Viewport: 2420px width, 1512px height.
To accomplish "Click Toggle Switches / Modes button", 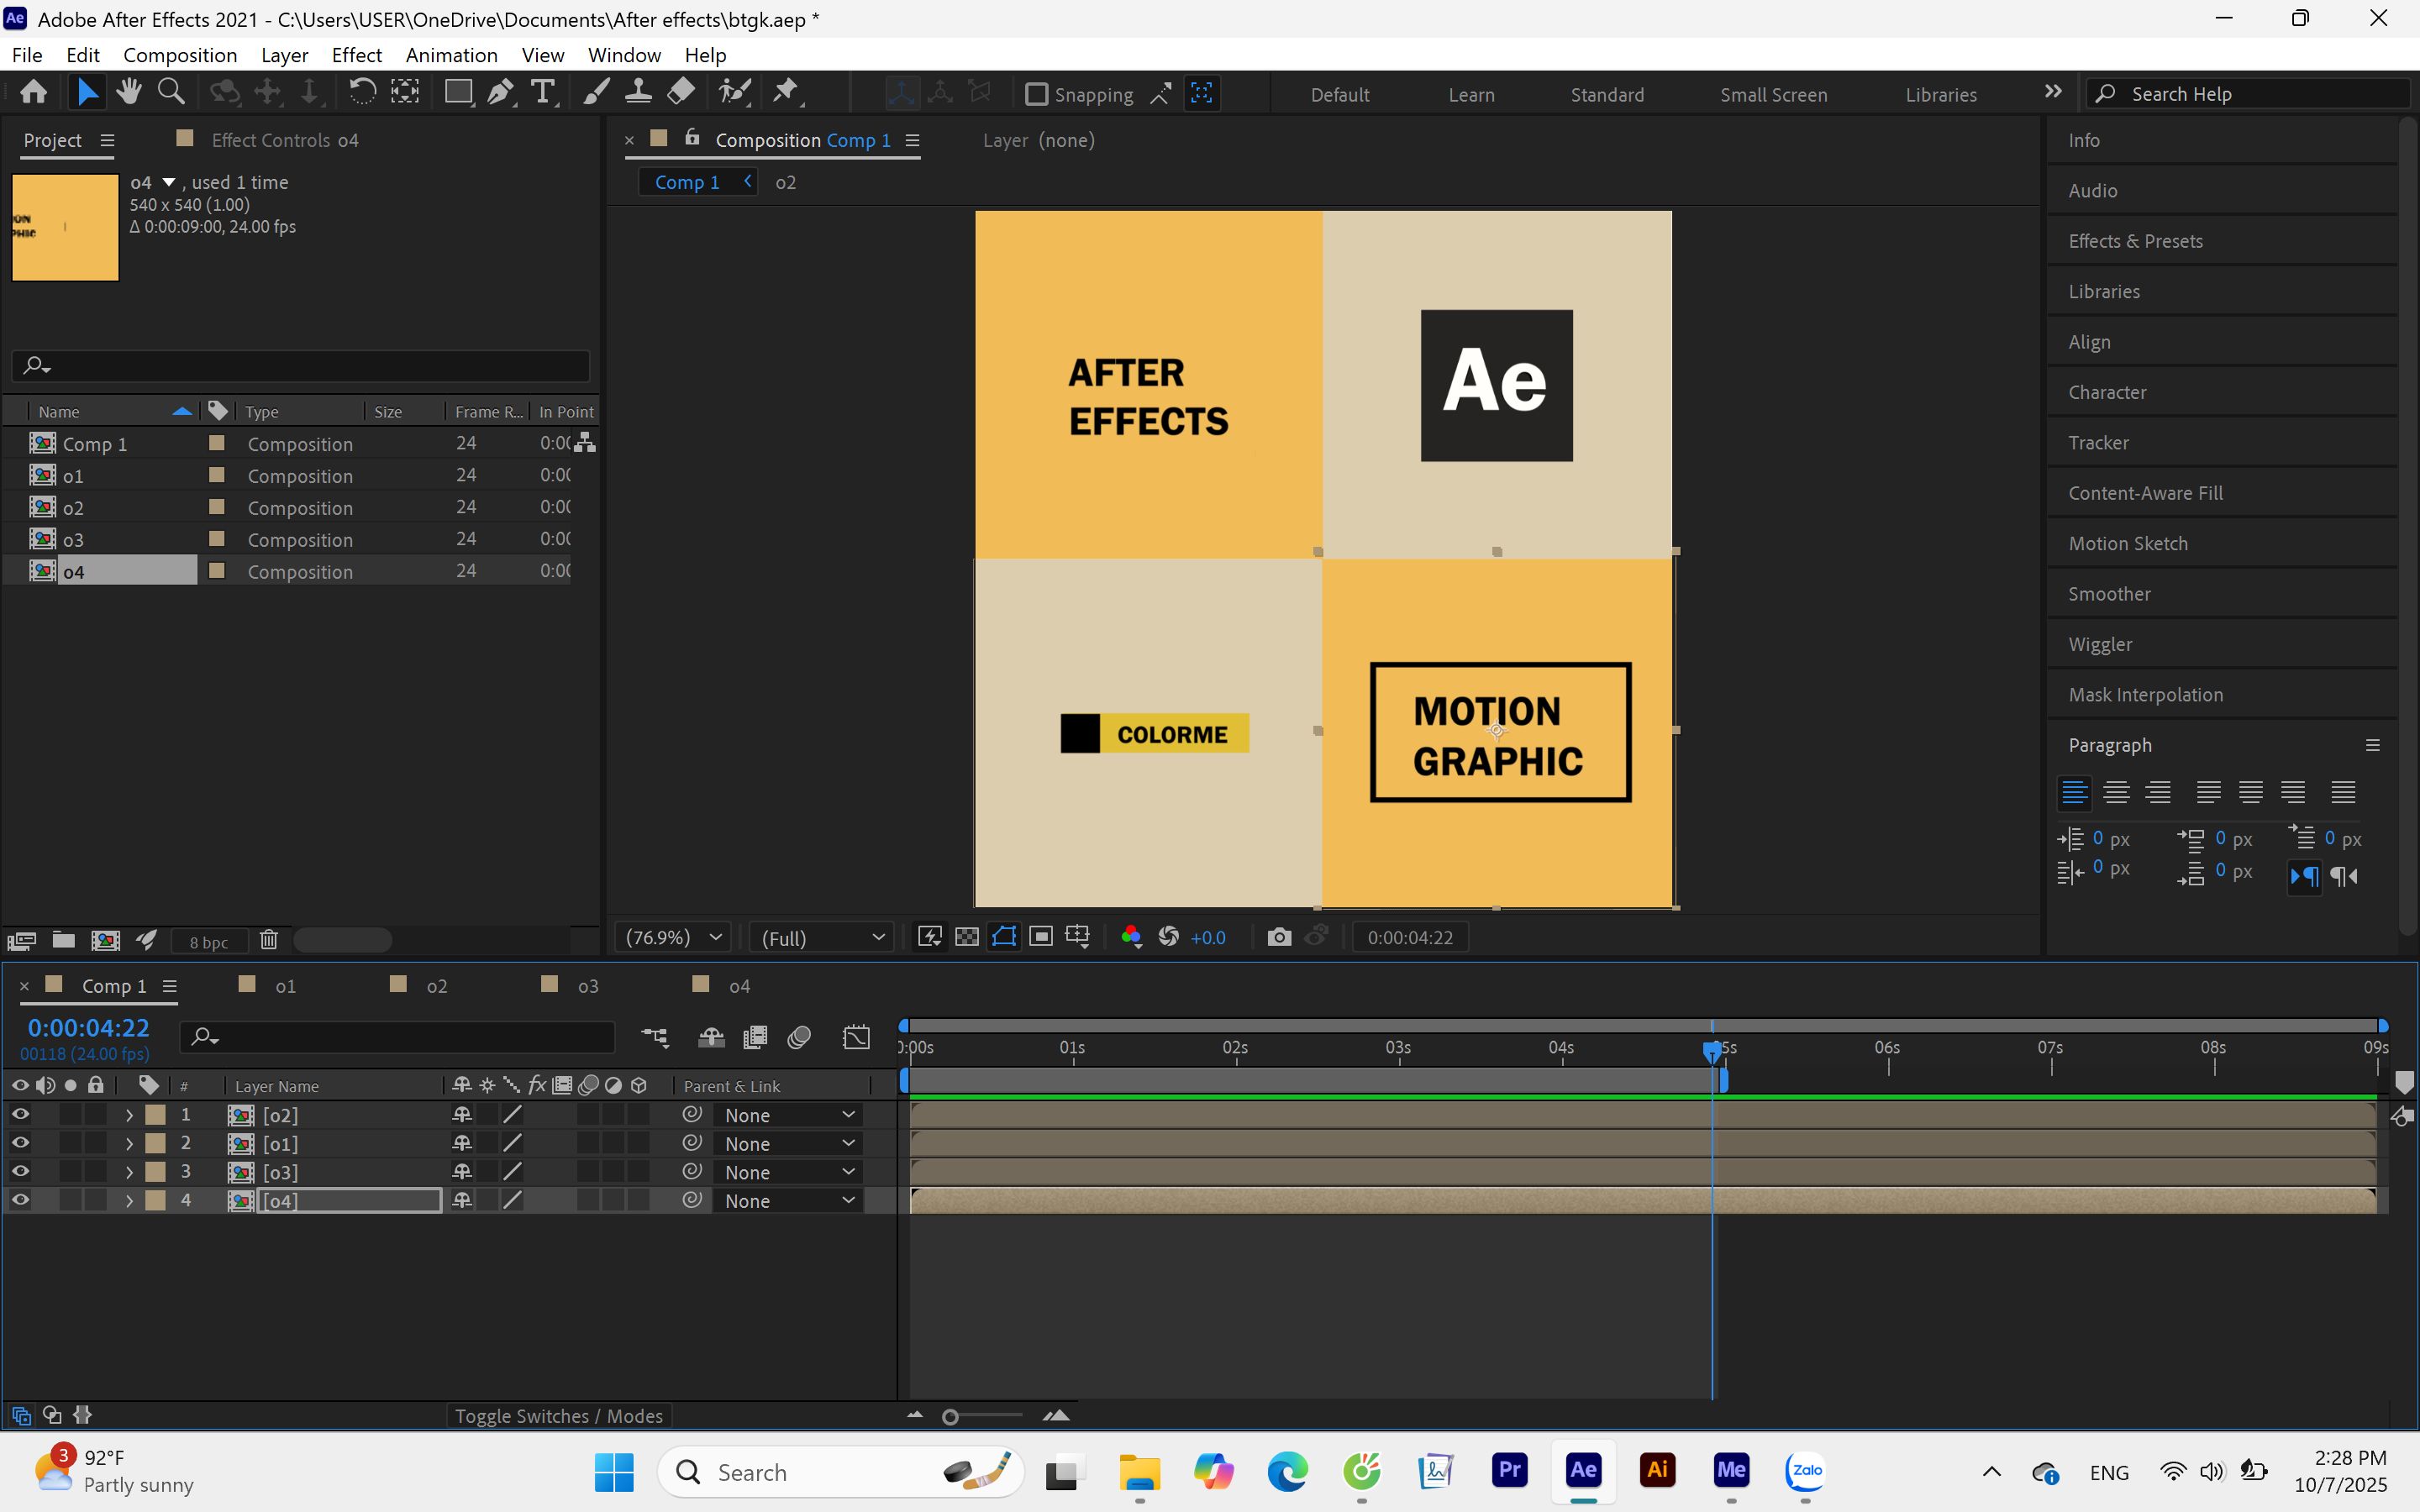I will [558, 1416].
